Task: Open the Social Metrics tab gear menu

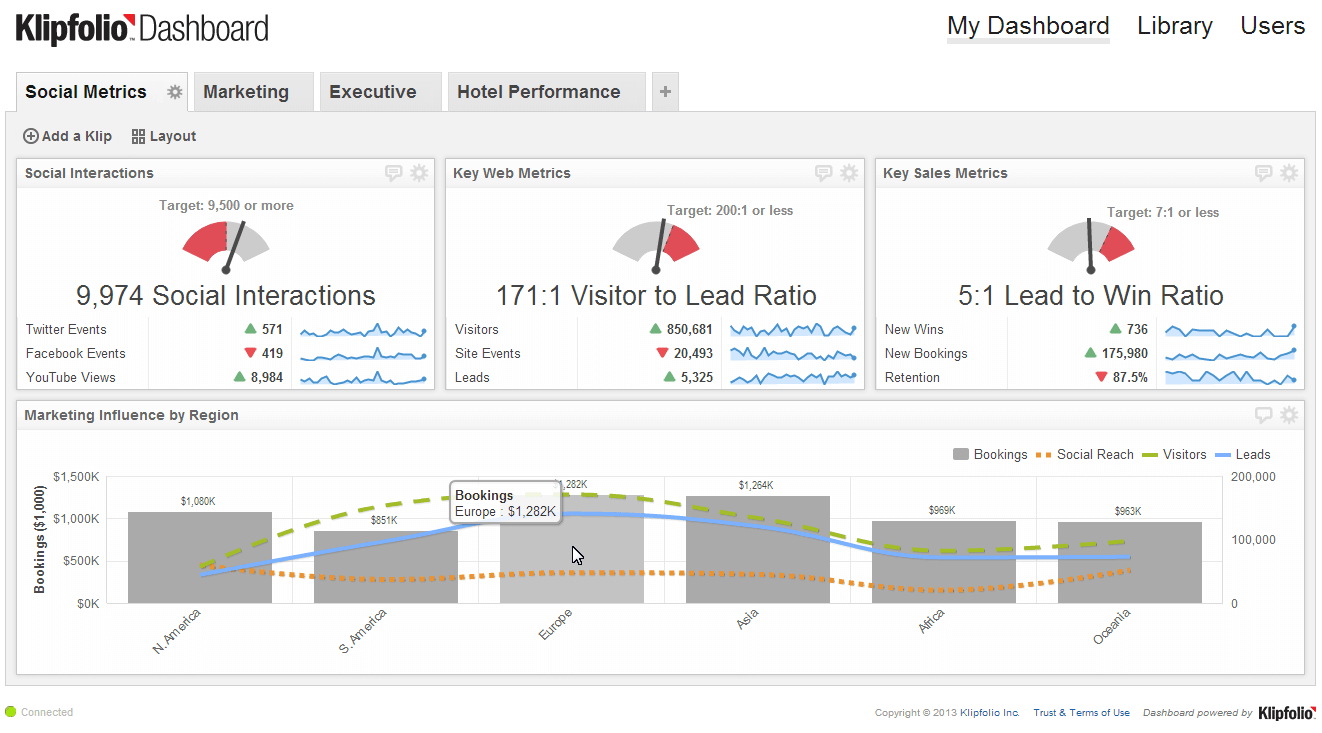Action: [173, 91]
